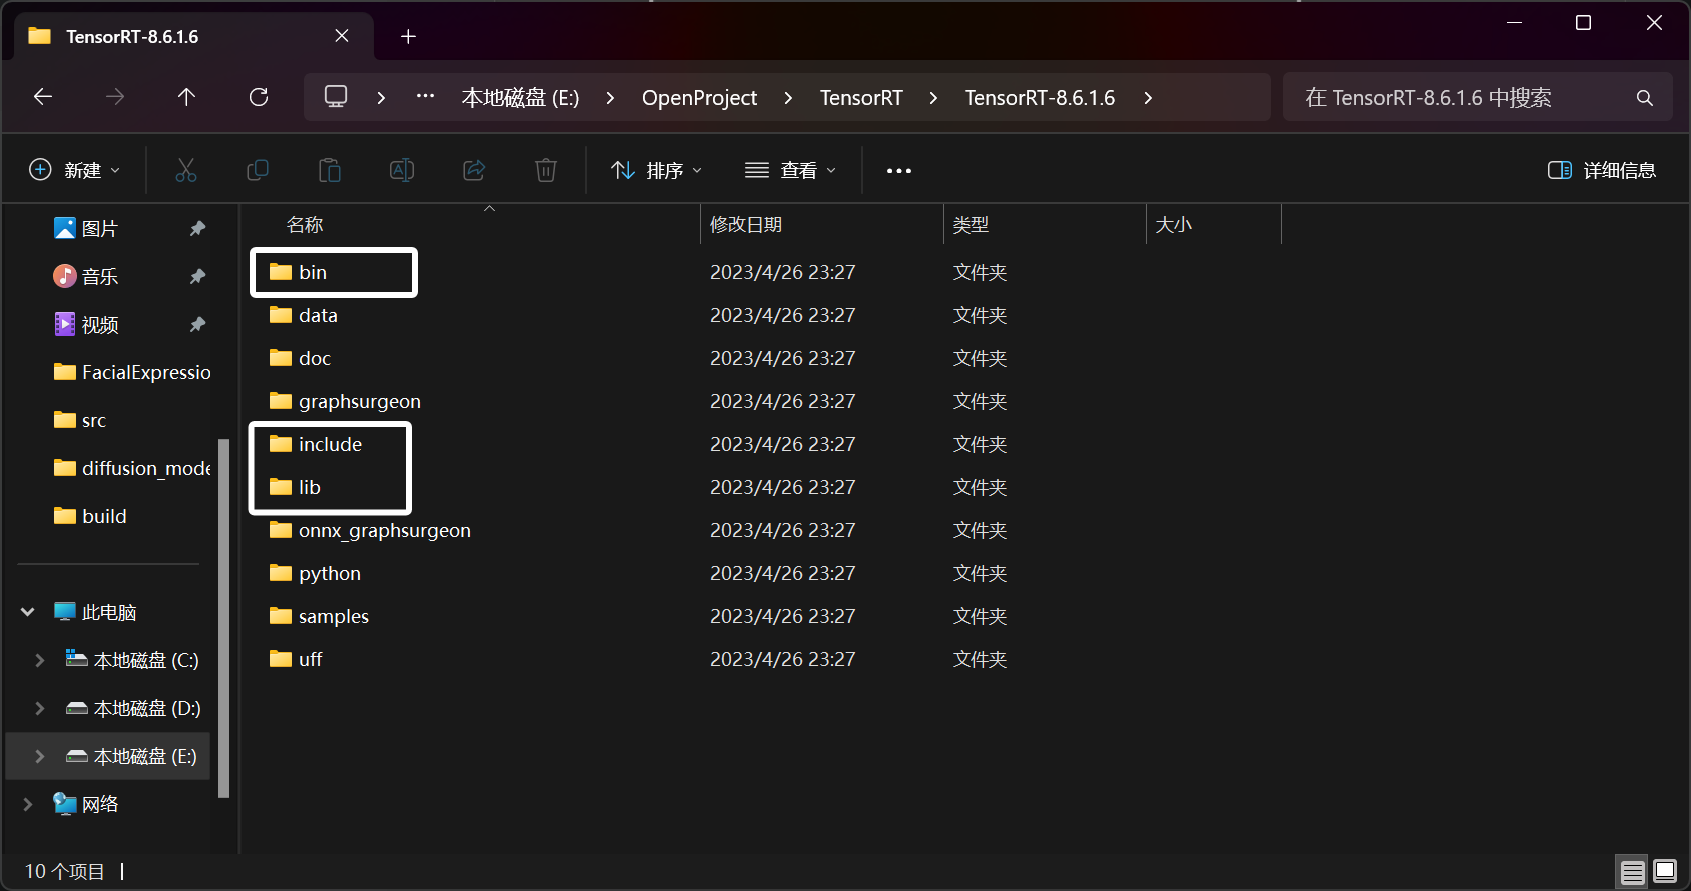Sort by 修改日期 column header
The height and width of the screenshot is (891, 1691).
point(746,225)
